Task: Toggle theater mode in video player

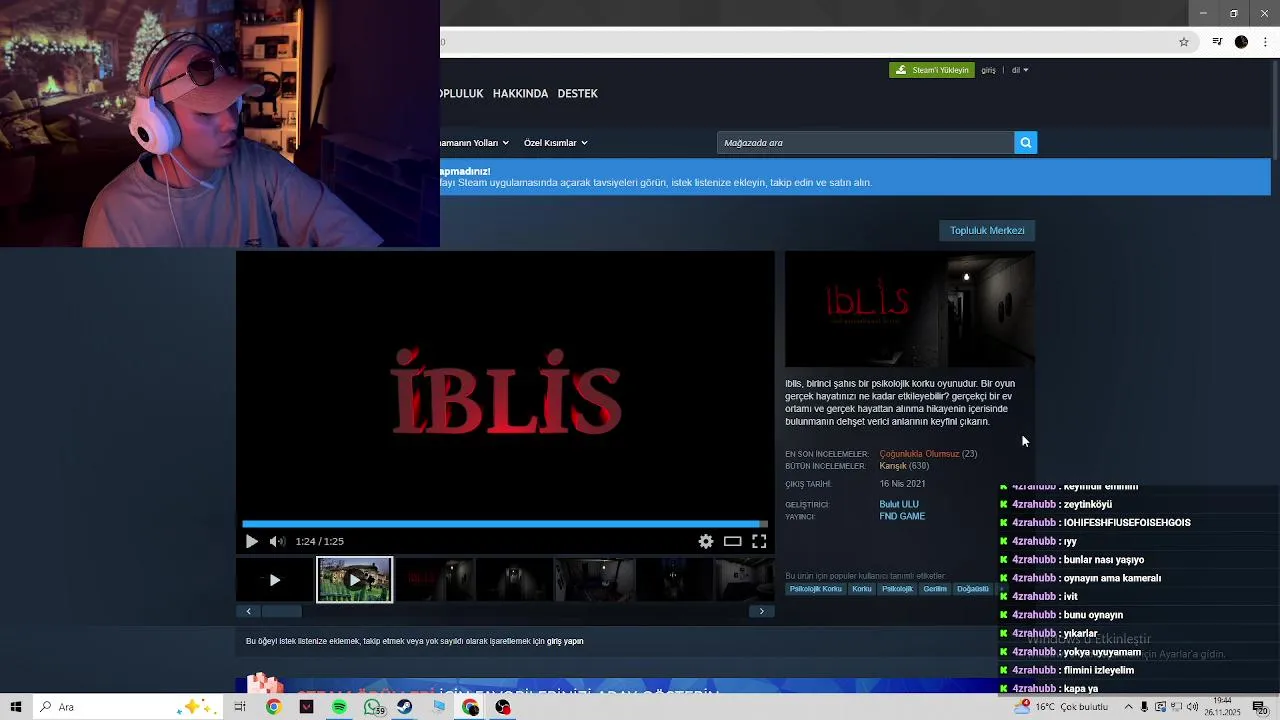Action: coord(733,541)
